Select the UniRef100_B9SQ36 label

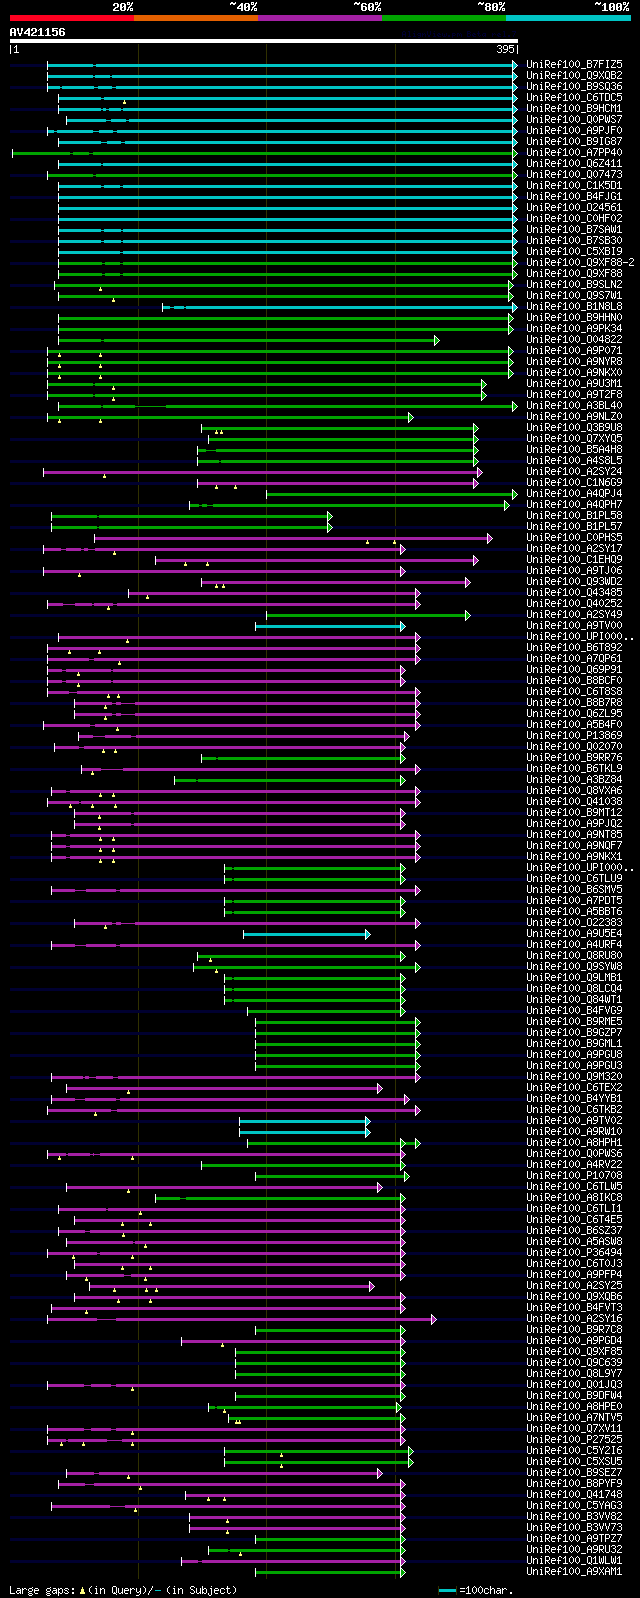tap(574, 86)
